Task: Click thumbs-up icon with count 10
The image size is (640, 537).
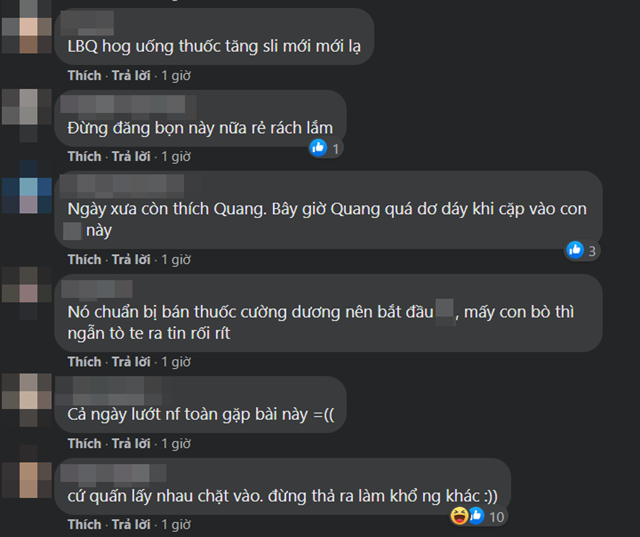Action: coord(476,516)
